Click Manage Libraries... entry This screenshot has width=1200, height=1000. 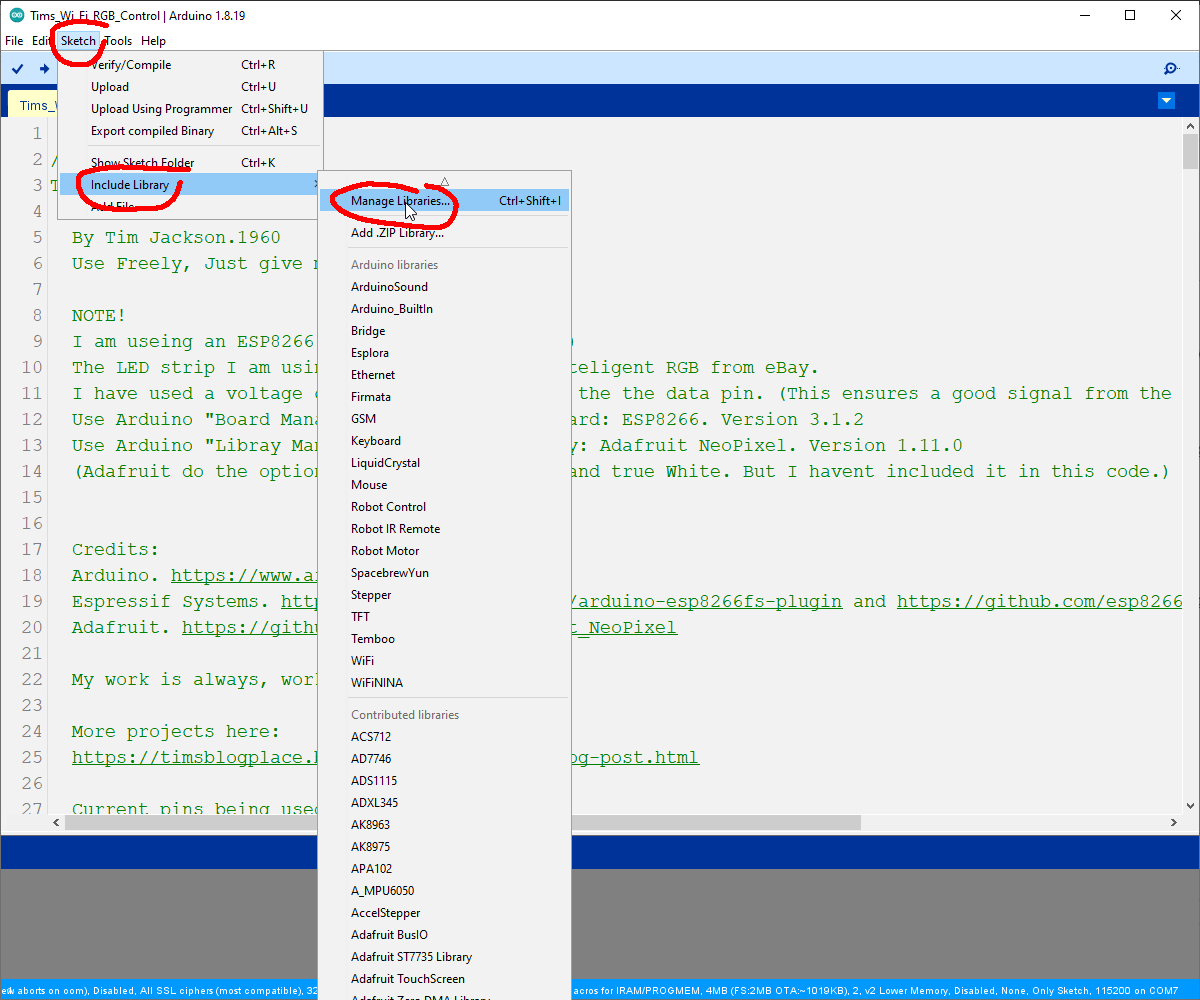click(444, 201)
